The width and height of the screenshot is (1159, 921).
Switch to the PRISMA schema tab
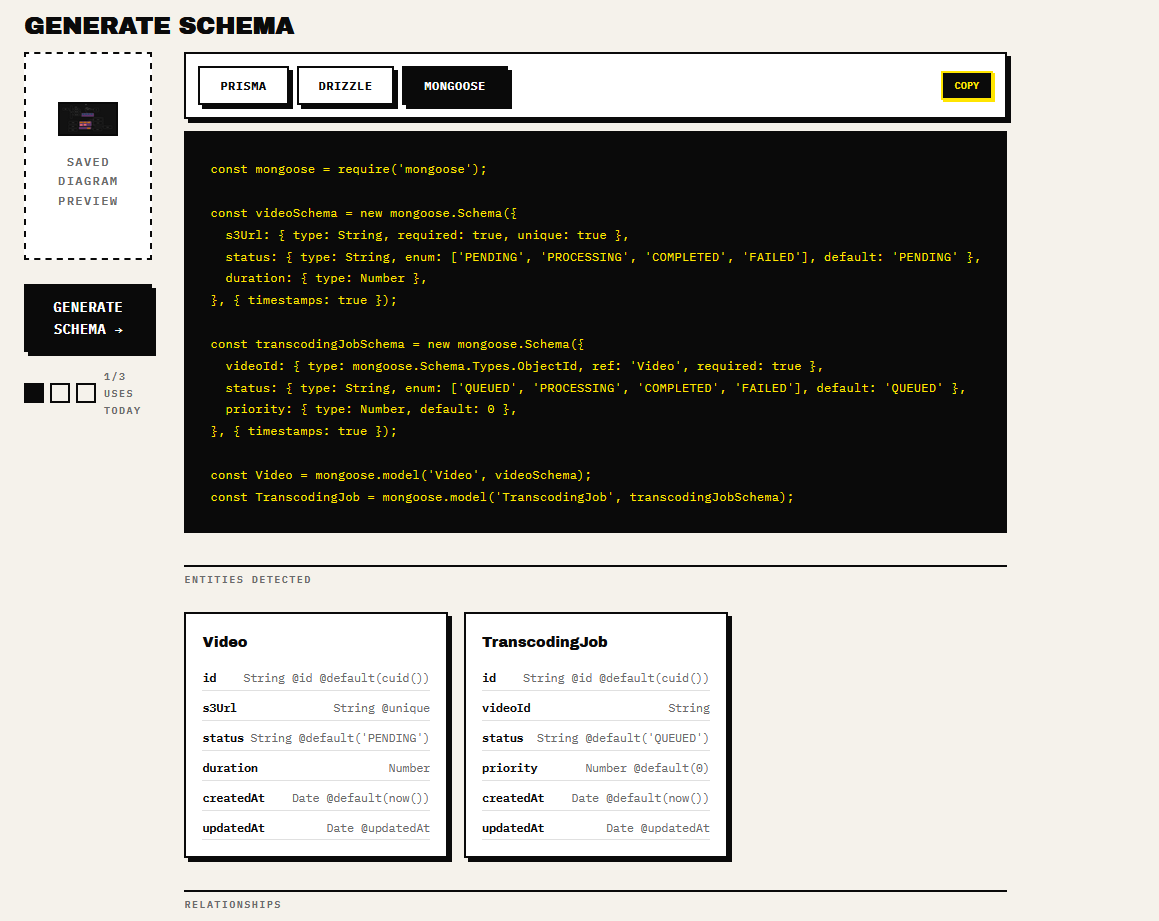point(243,86)
